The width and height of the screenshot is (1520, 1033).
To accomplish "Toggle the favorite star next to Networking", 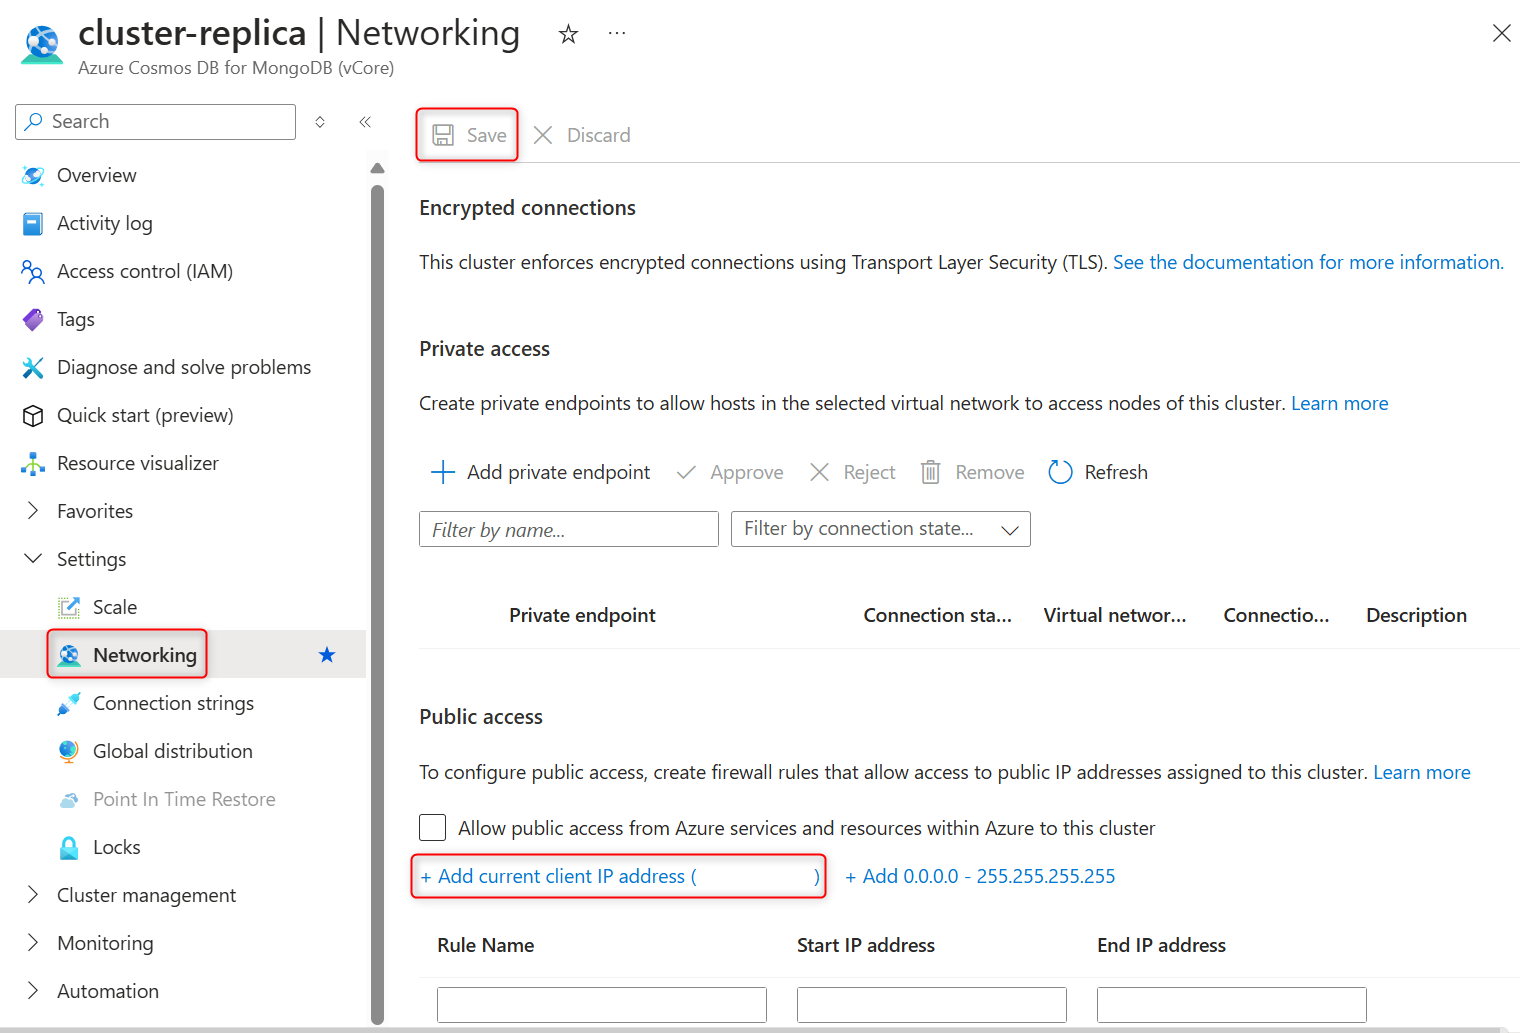I will (x=326, y=654).
